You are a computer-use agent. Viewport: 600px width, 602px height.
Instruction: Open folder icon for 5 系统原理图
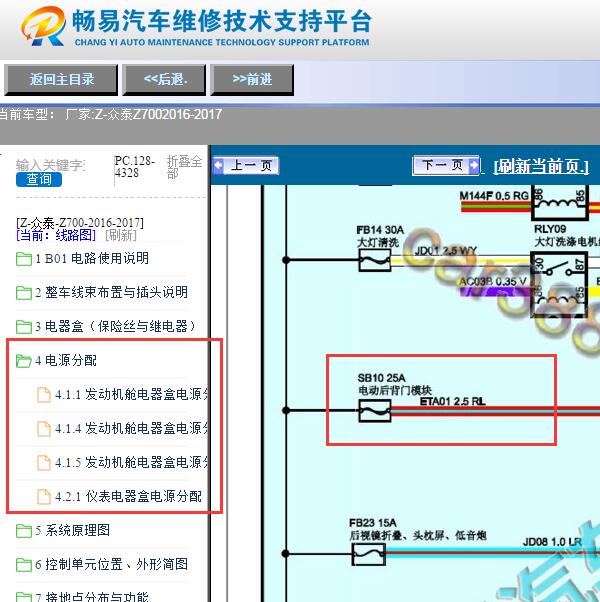click(24, 531)
